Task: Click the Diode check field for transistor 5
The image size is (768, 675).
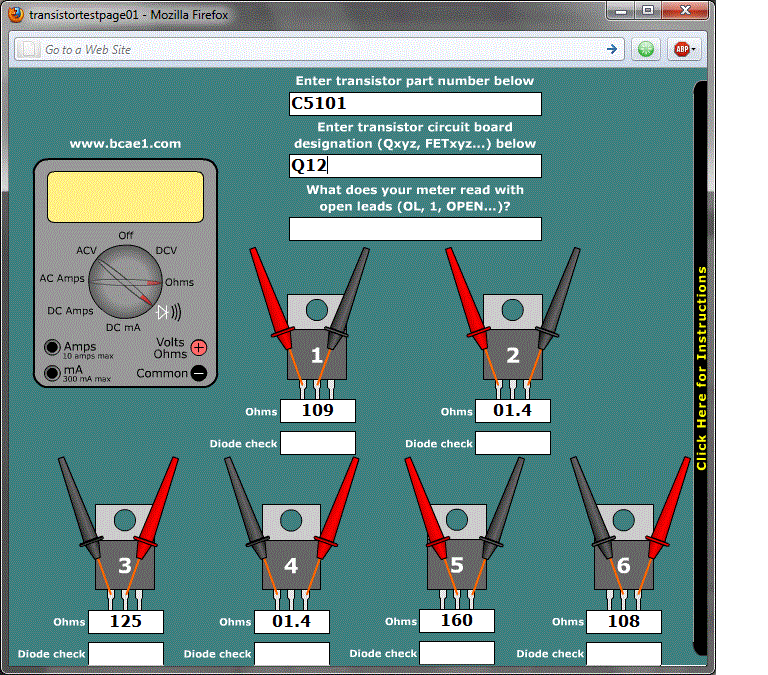Action: 457,653
